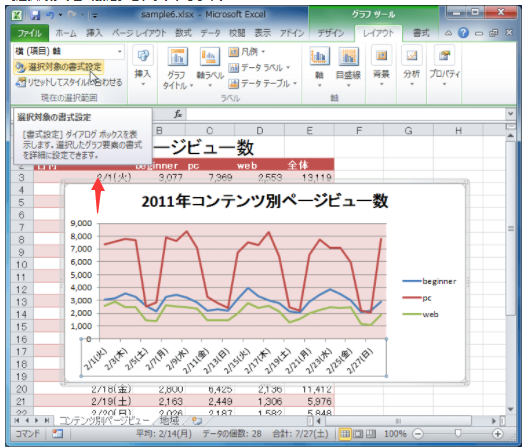This screenshot has height=448, width=530.
Task: Go to last sheet using navigation arrow
Action: [47, 421]
